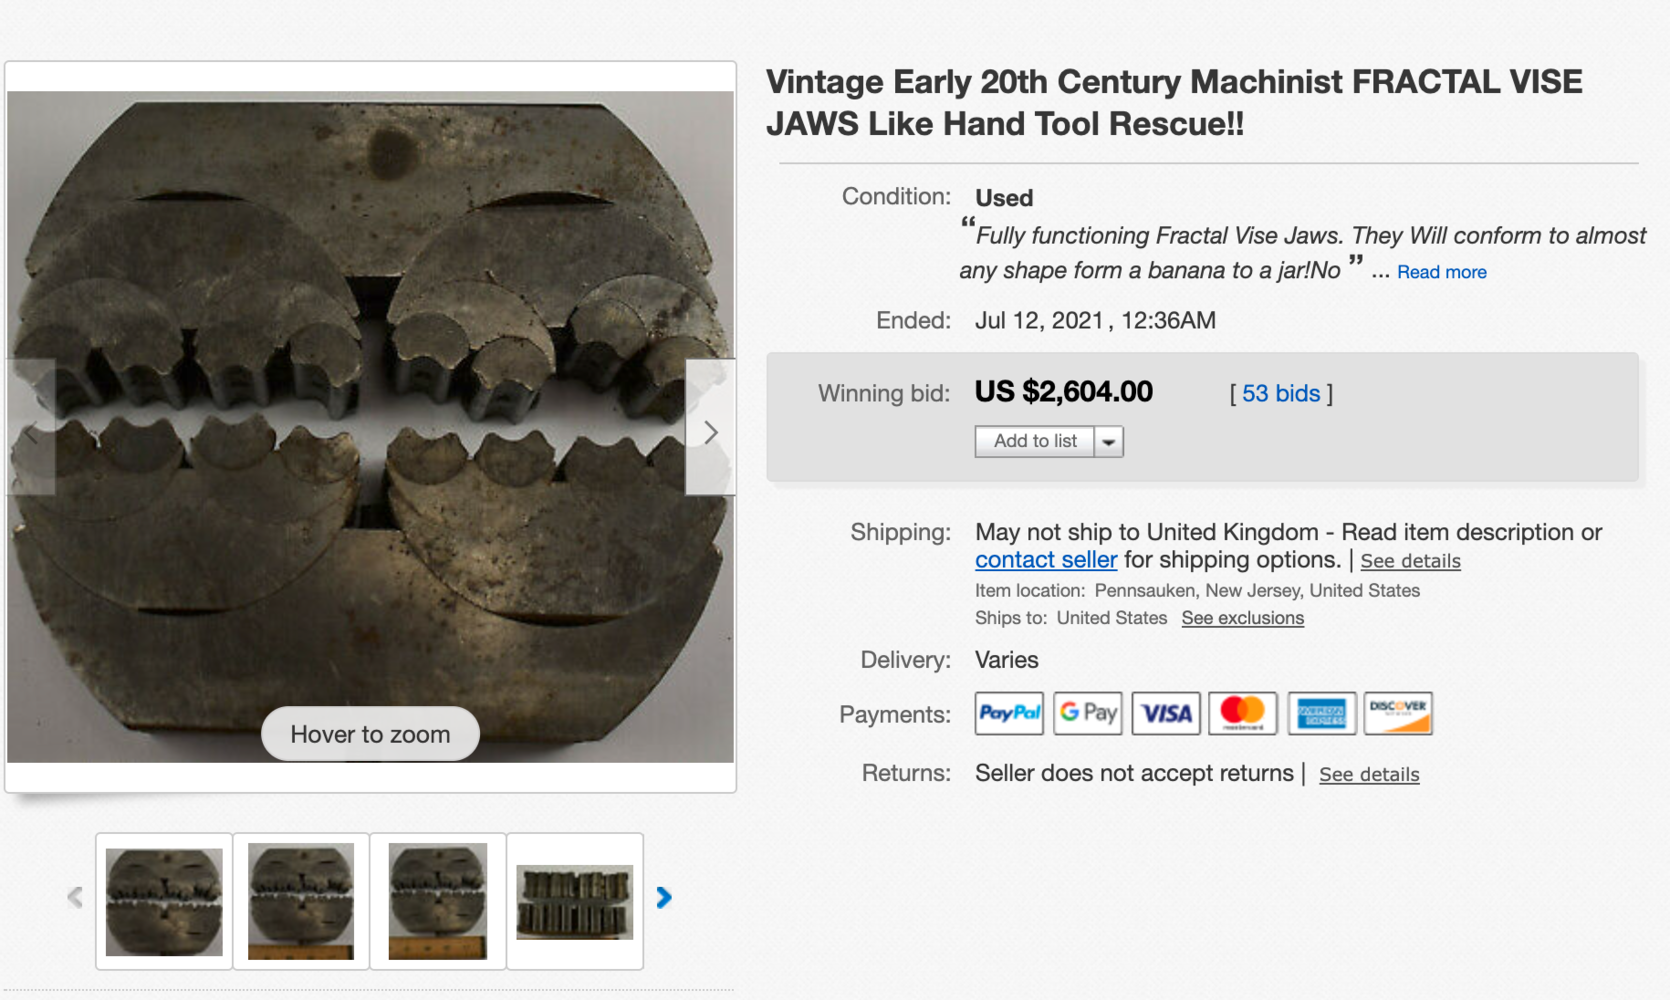Show next image with right arrow
This screenshot has width=1670, height=1000.
[x=710, y=432]
